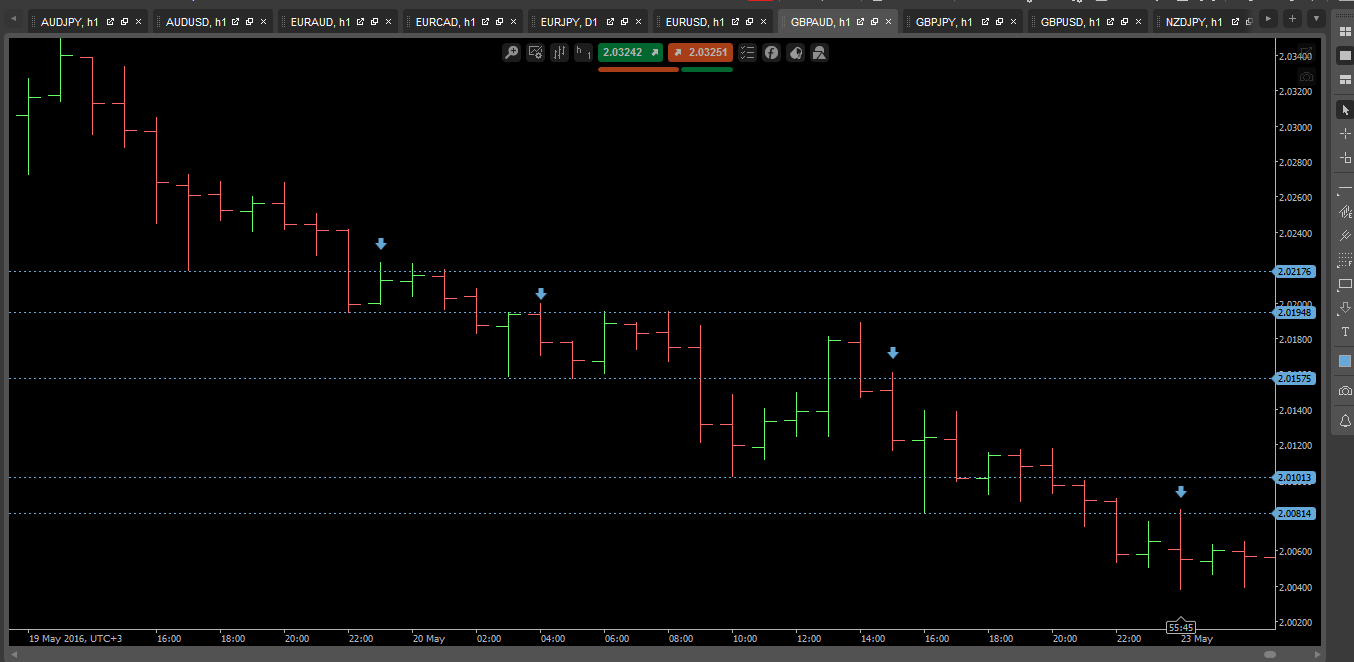Open chart indicators and settings icon
1354x662 pixels.
pos(536,52)
